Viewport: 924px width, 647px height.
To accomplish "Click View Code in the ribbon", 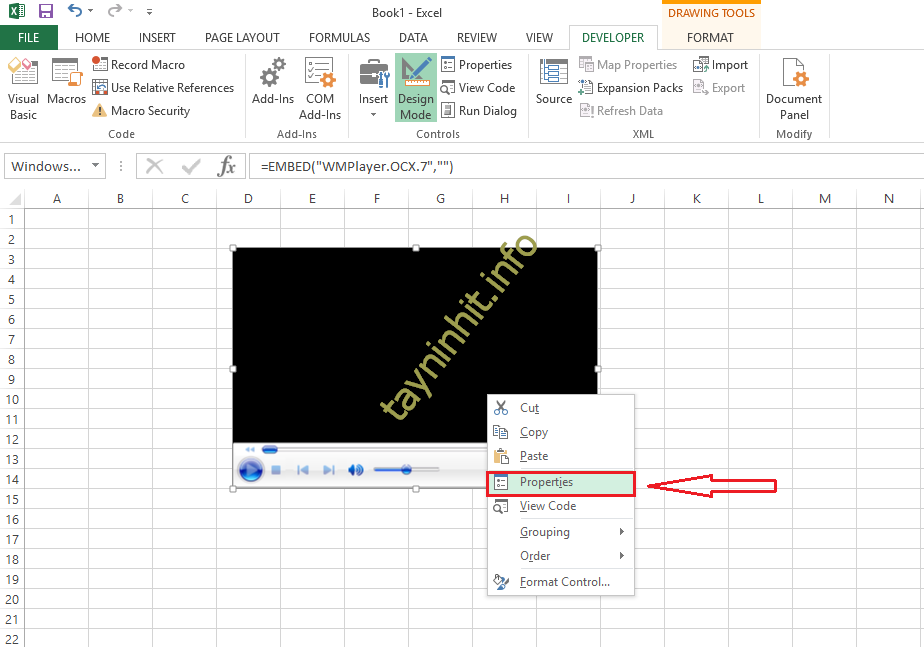I will (478, 88).
